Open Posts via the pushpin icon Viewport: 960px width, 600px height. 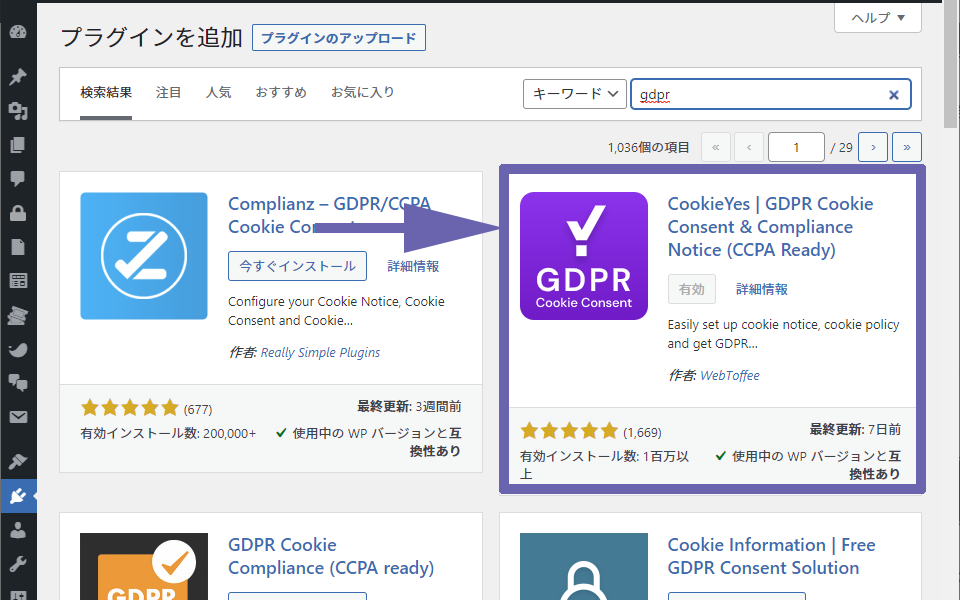[18, 77]
